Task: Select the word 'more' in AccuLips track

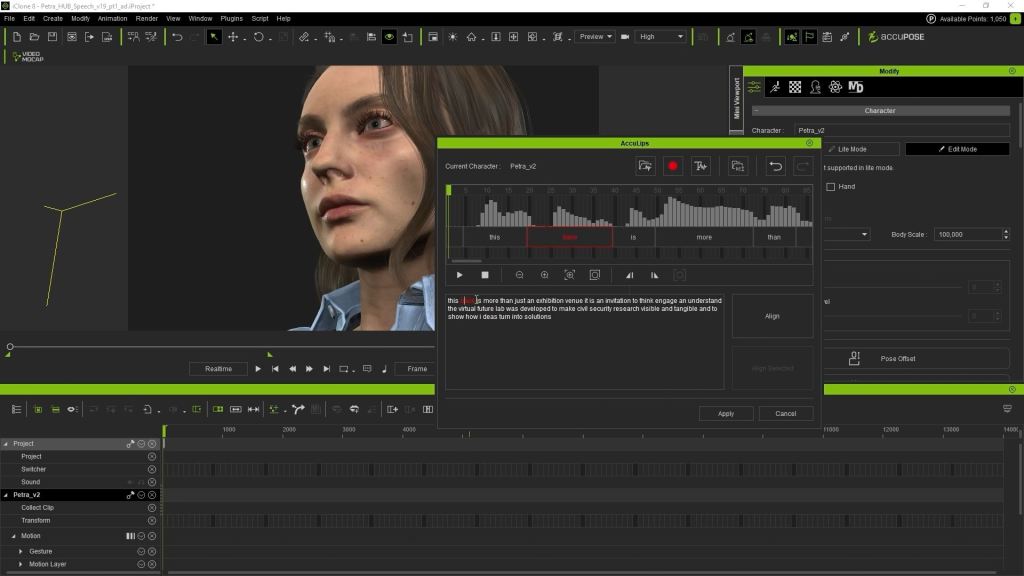Action: (704, 237)
